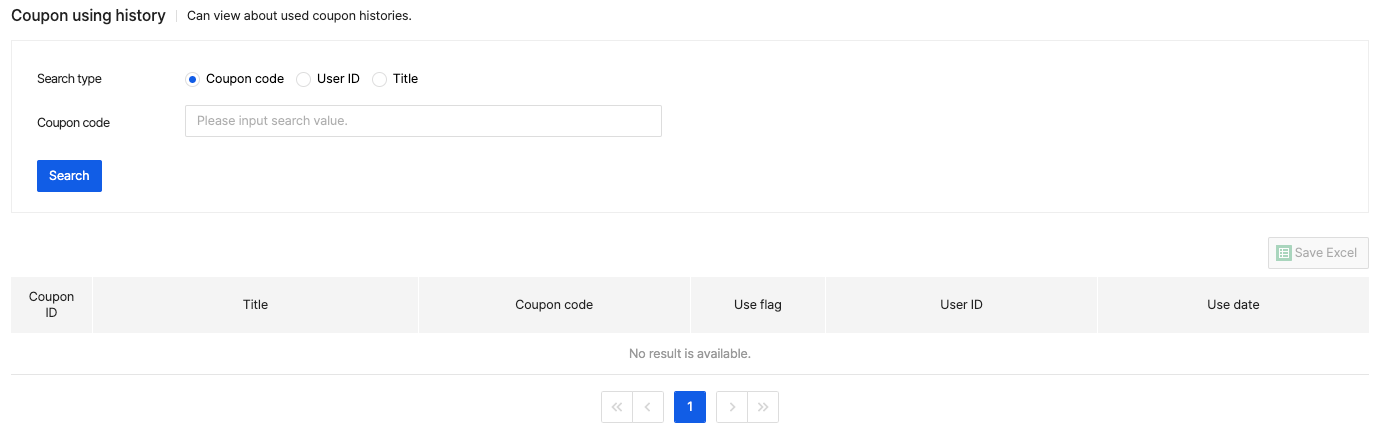Click the 'Can view about used coupon histories' description
Image resolution: width=1383 pixels, height=432 pixels.
[x=299, y=16]
